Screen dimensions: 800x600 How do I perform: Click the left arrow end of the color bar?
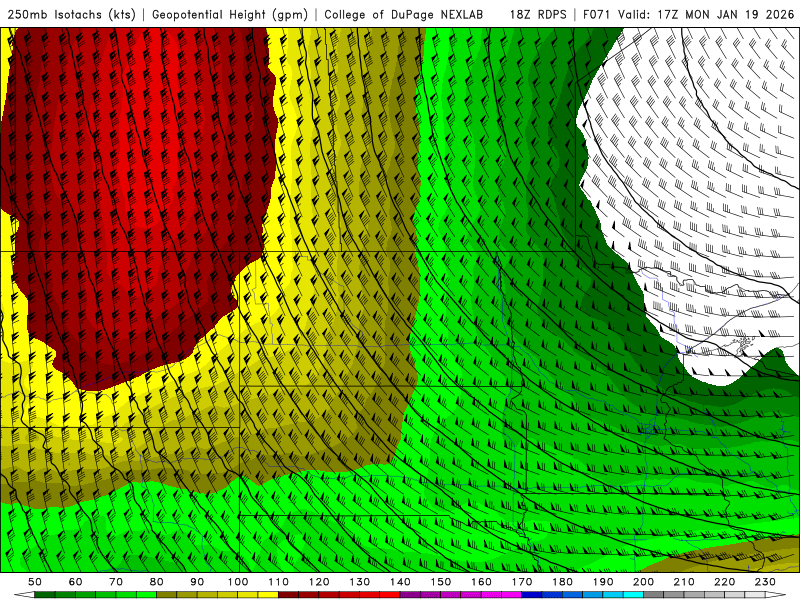(24, 595)
